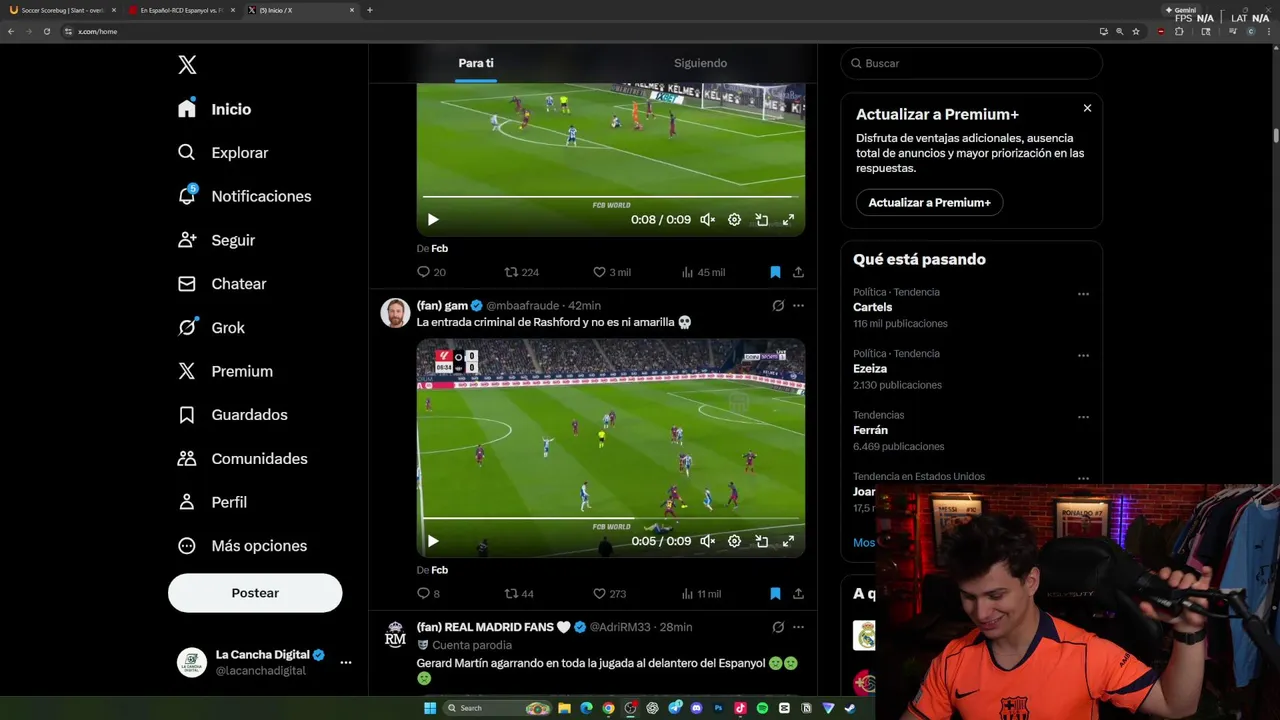Image resolution: width=1280 pixels, height=720 pixels.
Task: Open Seguir in sidebar
Action: (217, 240)
